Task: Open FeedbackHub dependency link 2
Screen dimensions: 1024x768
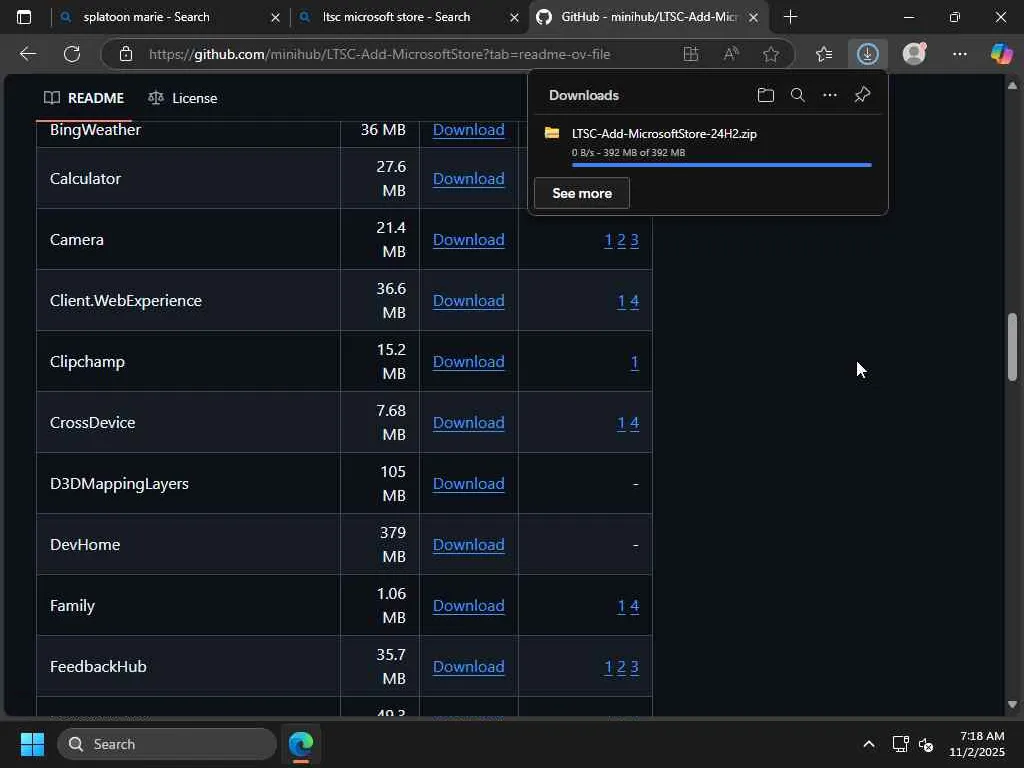Action: pos(621,667)
